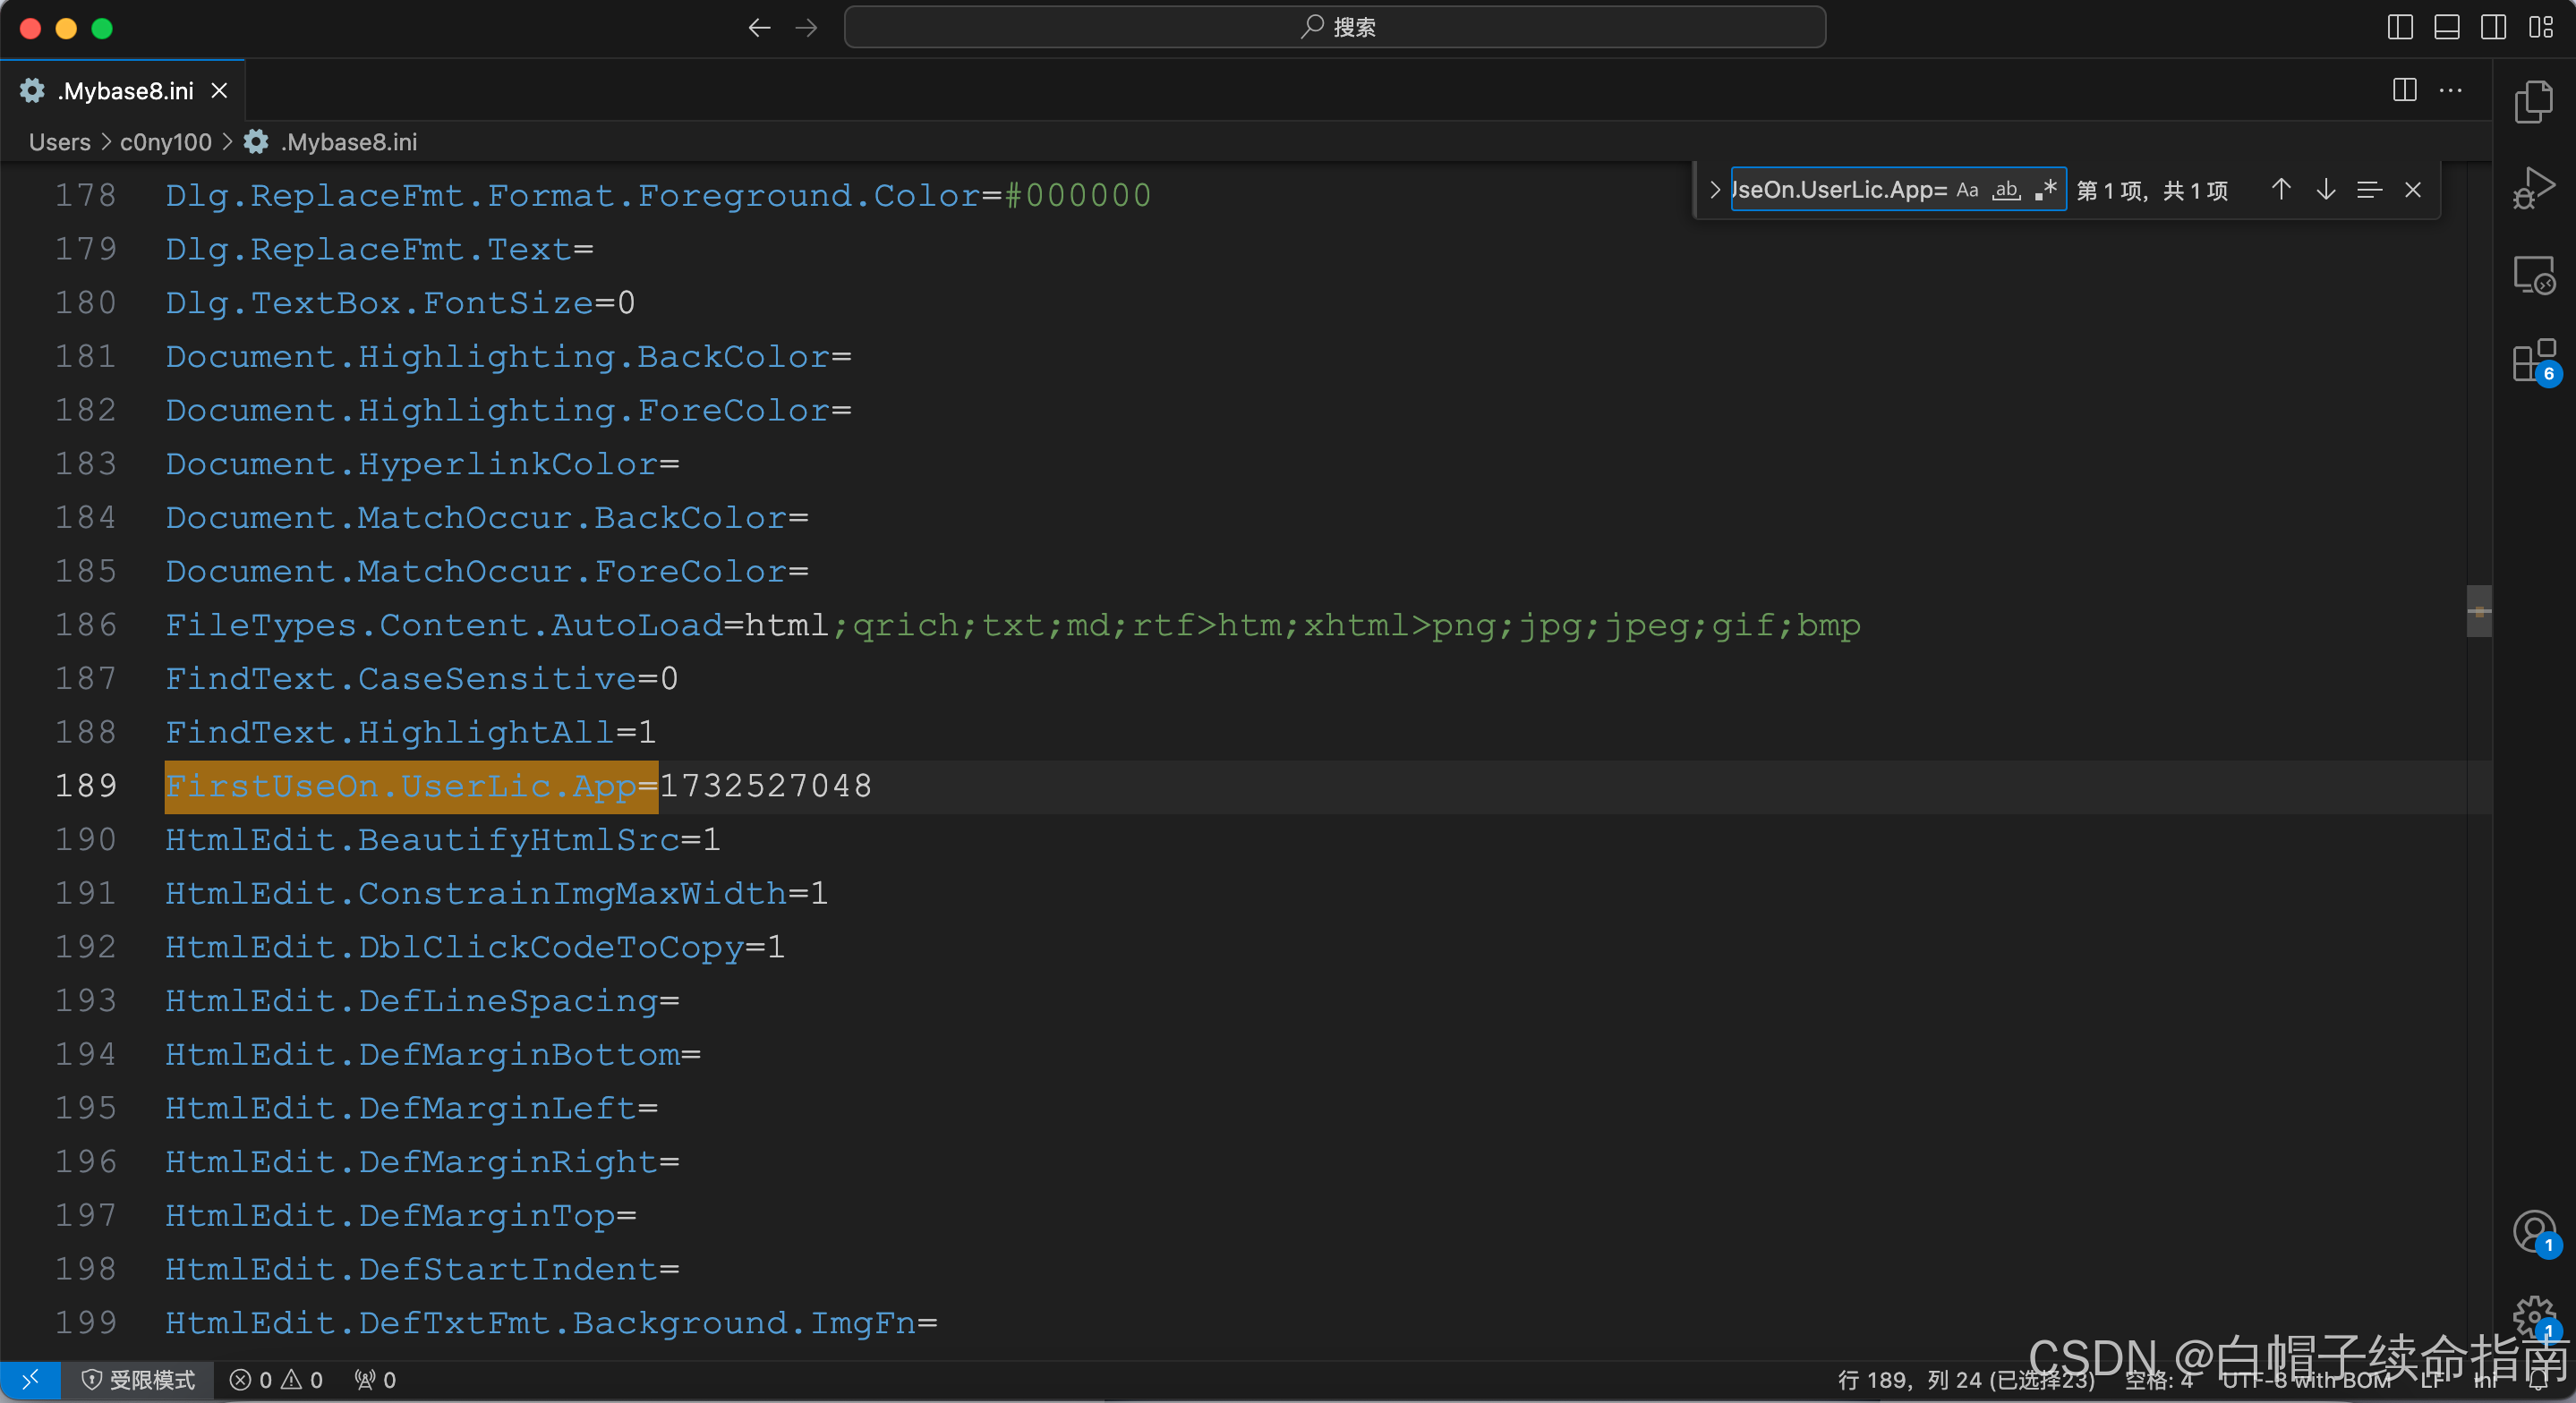
Task: Open problems count in status bar
Action: [x=276, y=1380]
